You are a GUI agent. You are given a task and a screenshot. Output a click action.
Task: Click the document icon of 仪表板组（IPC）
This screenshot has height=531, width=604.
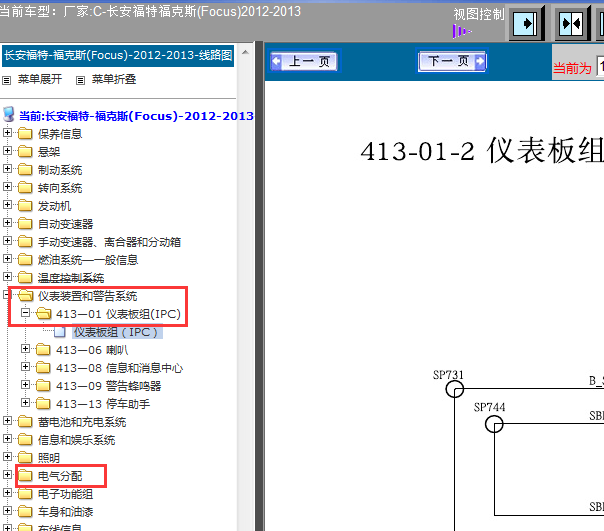(x=59, y=332)
